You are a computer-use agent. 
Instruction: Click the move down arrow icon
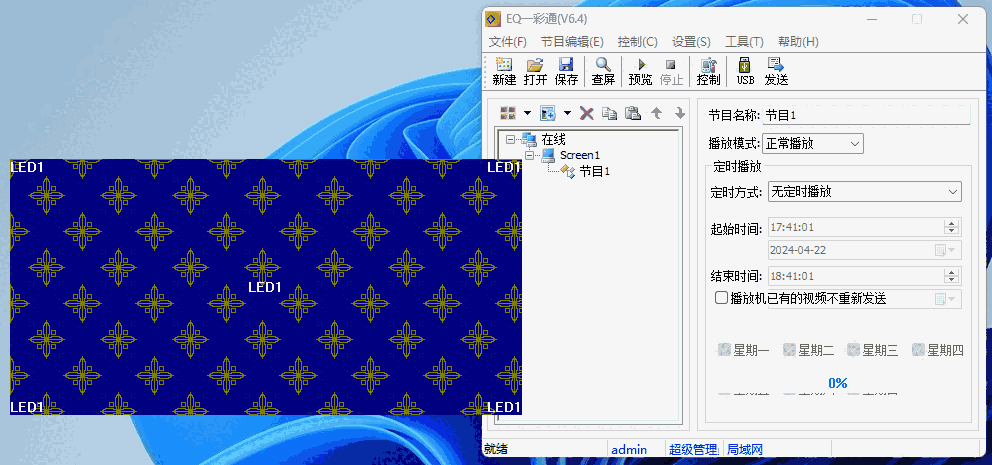(x=680, y=113)
